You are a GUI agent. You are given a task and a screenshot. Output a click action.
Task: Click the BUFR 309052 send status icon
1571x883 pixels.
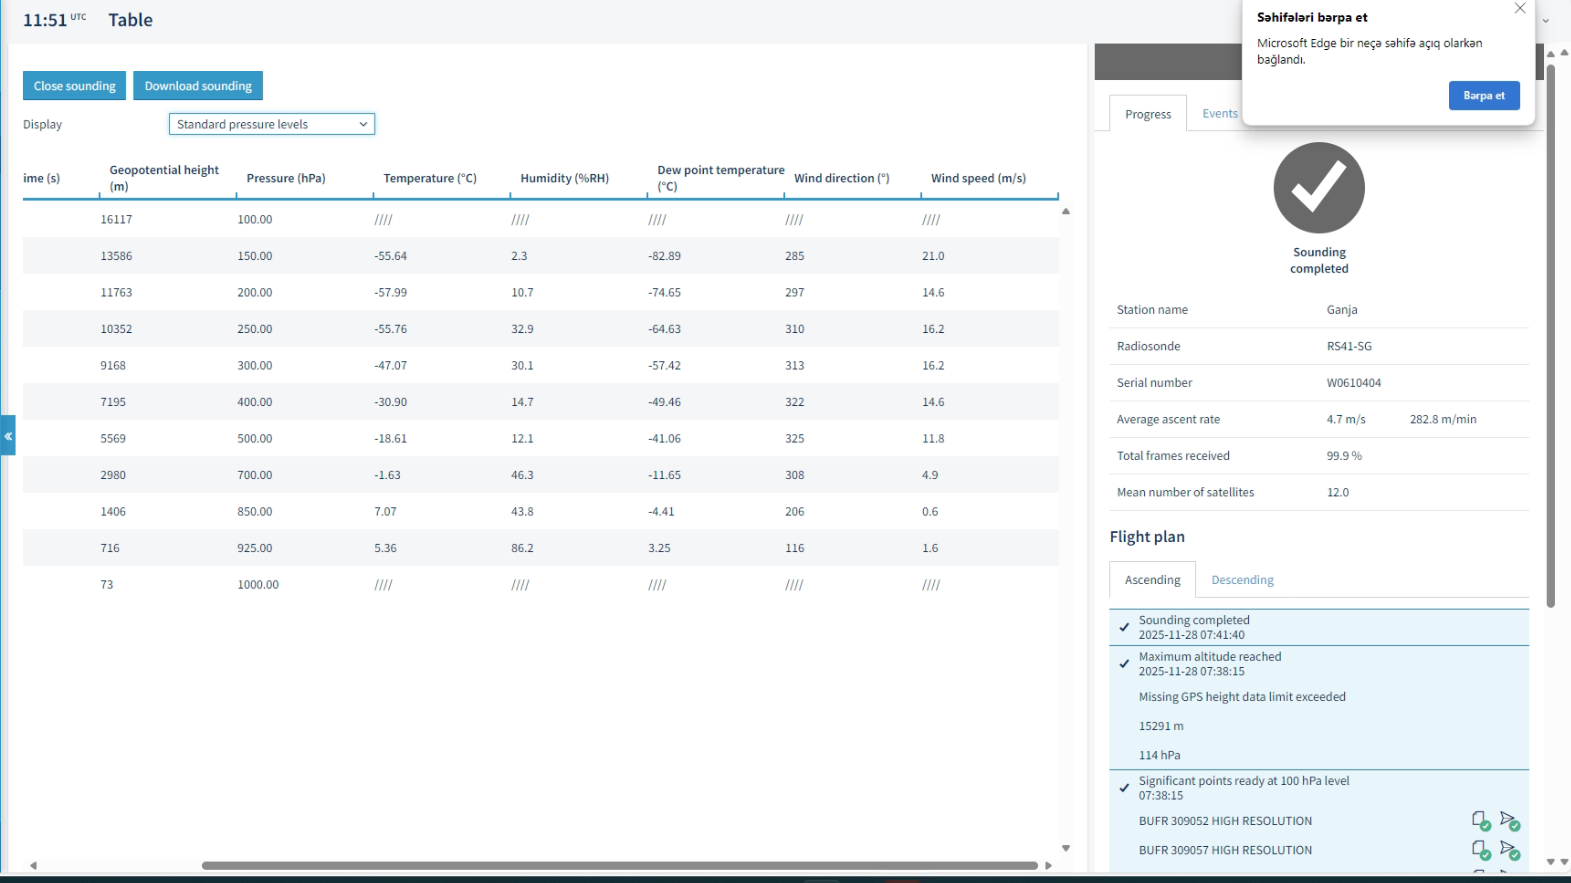[x=1510, y=821]
